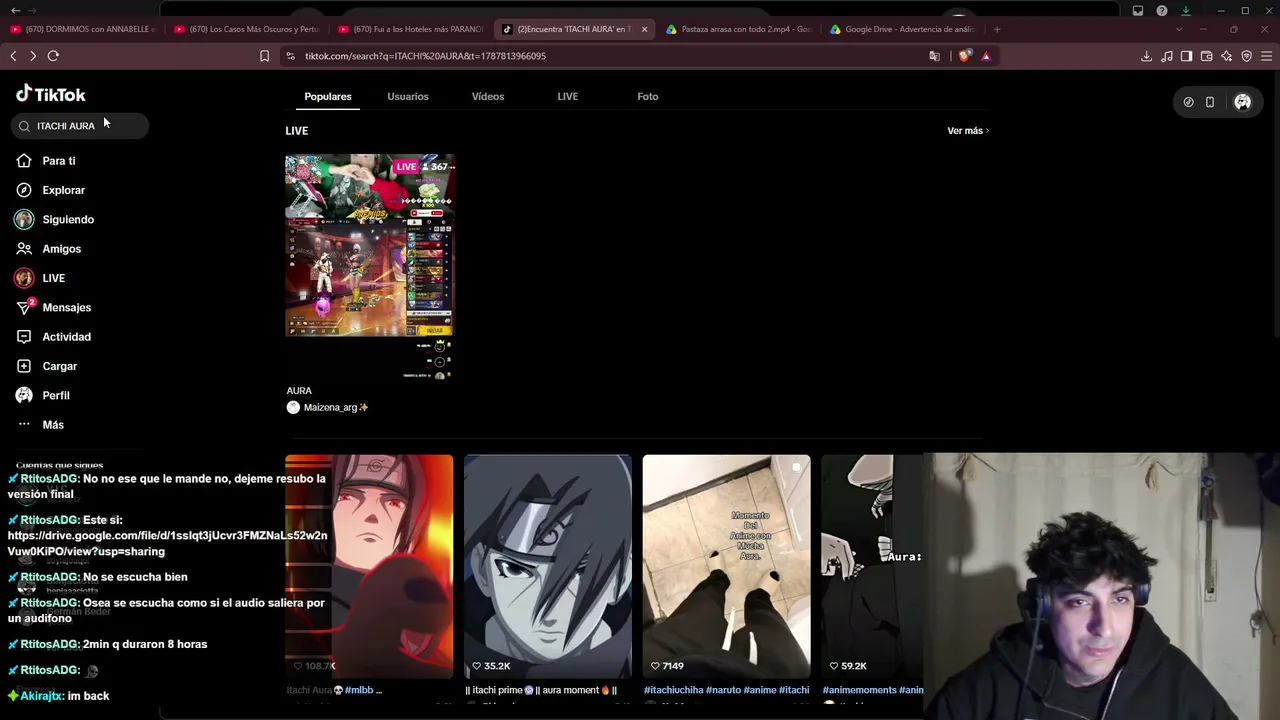Viewport: 1280px width, 720px height.
Task: Open the browser downloads icon
Action: (x=1146, y=56)
